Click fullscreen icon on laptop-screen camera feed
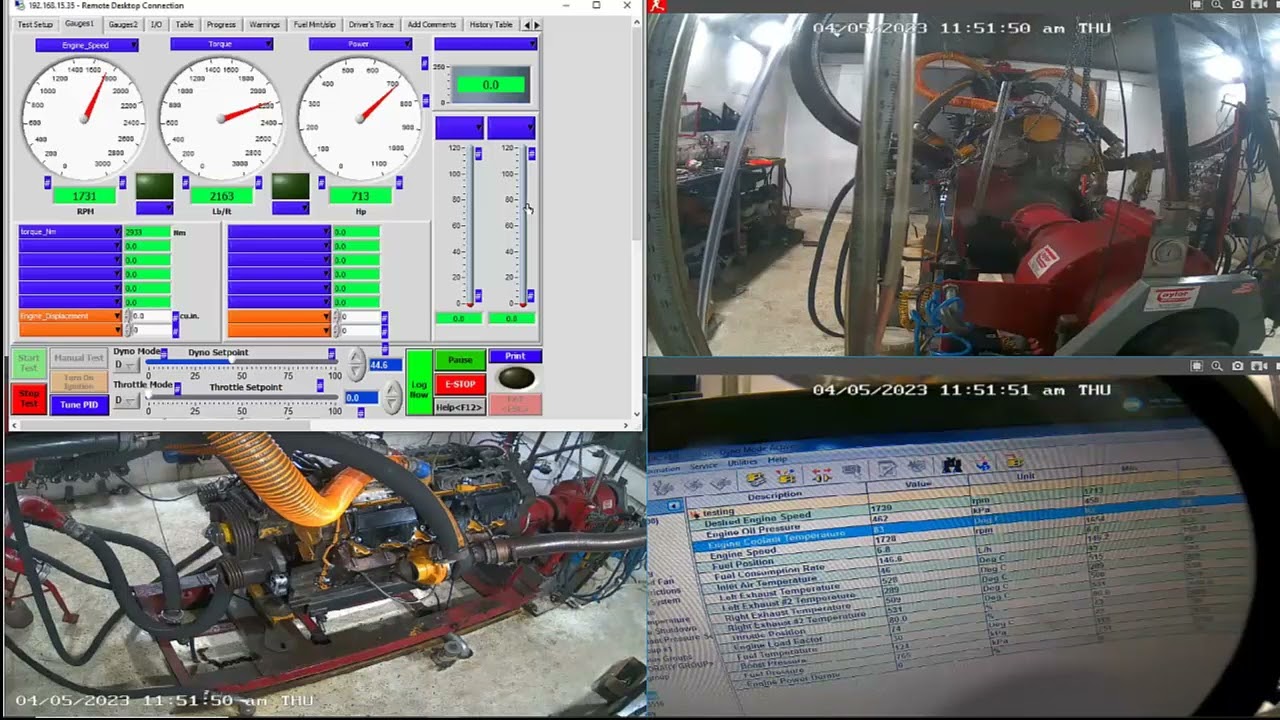 1198,366
